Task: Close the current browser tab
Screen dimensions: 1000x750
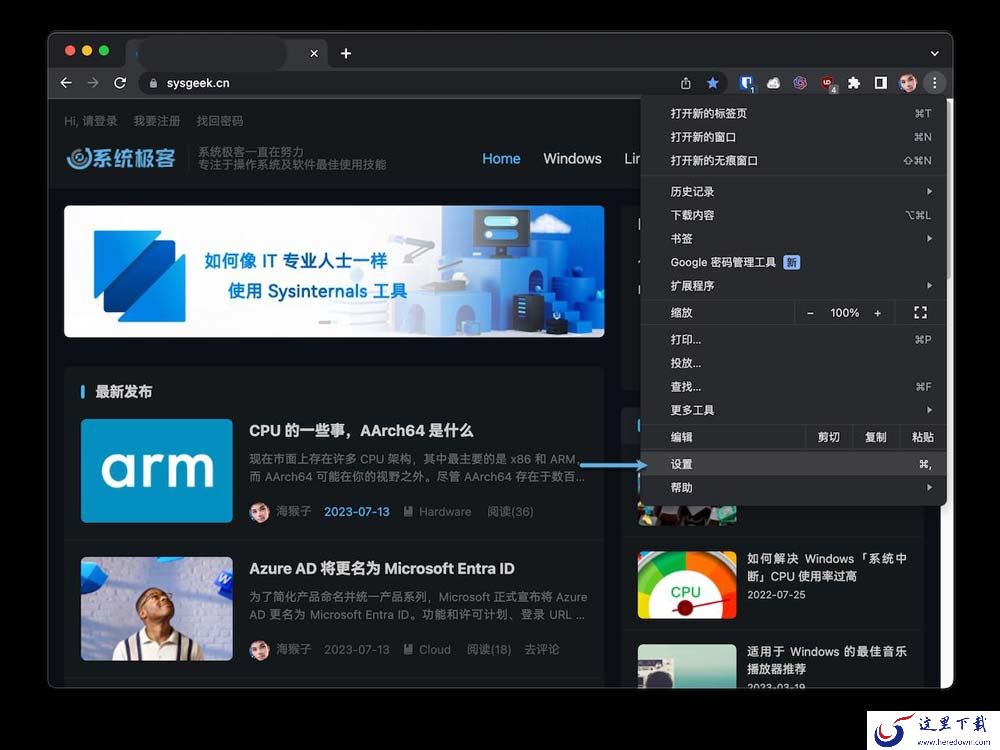Action: tap(314, 54)
